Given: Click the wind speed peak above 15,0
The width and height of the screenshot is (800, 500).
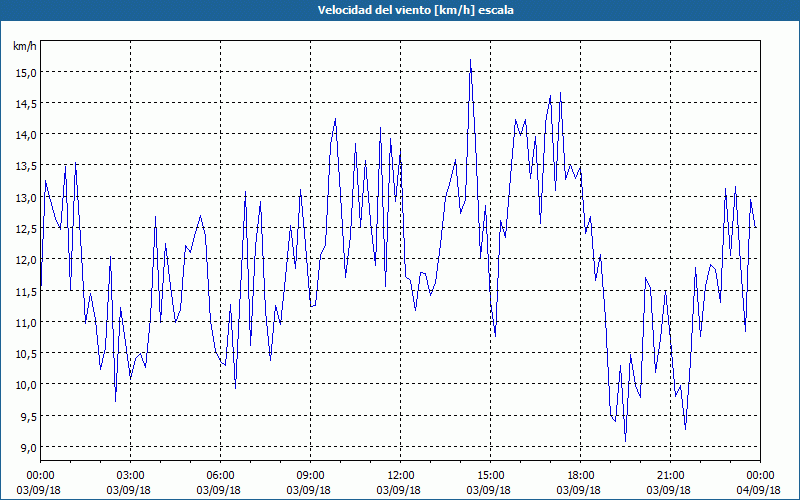Looking at the screenshot, I should click(470, 60).
